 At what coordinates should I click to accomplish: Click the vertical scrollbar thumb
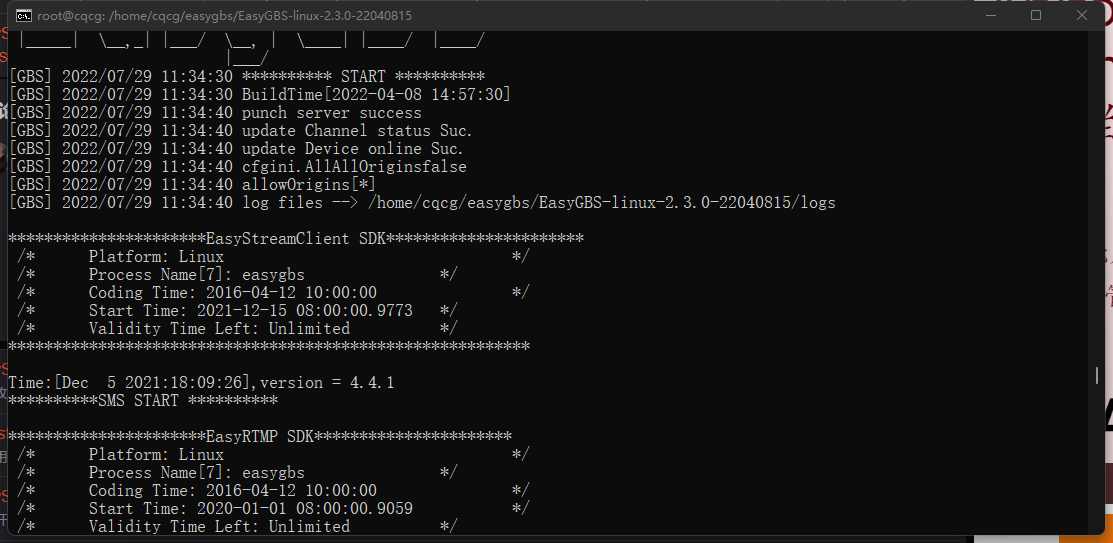[1099, 375]
